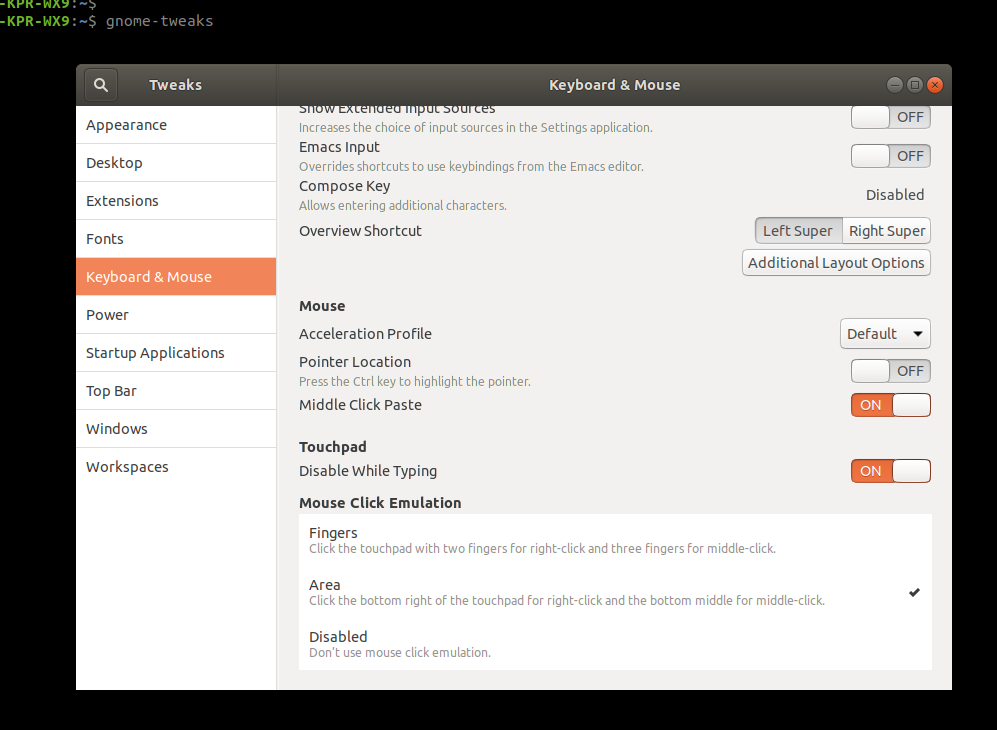Open the Startup Applications section
Screen dimensions: 997x730
point(155,352)
